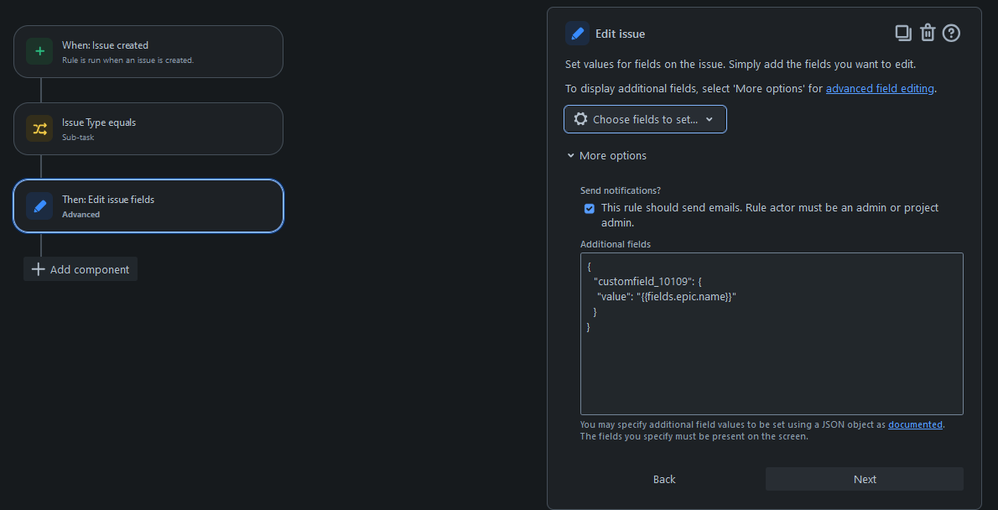998x510 pixels.
Task: Delete component using trash icon
Action: (927, 33)
